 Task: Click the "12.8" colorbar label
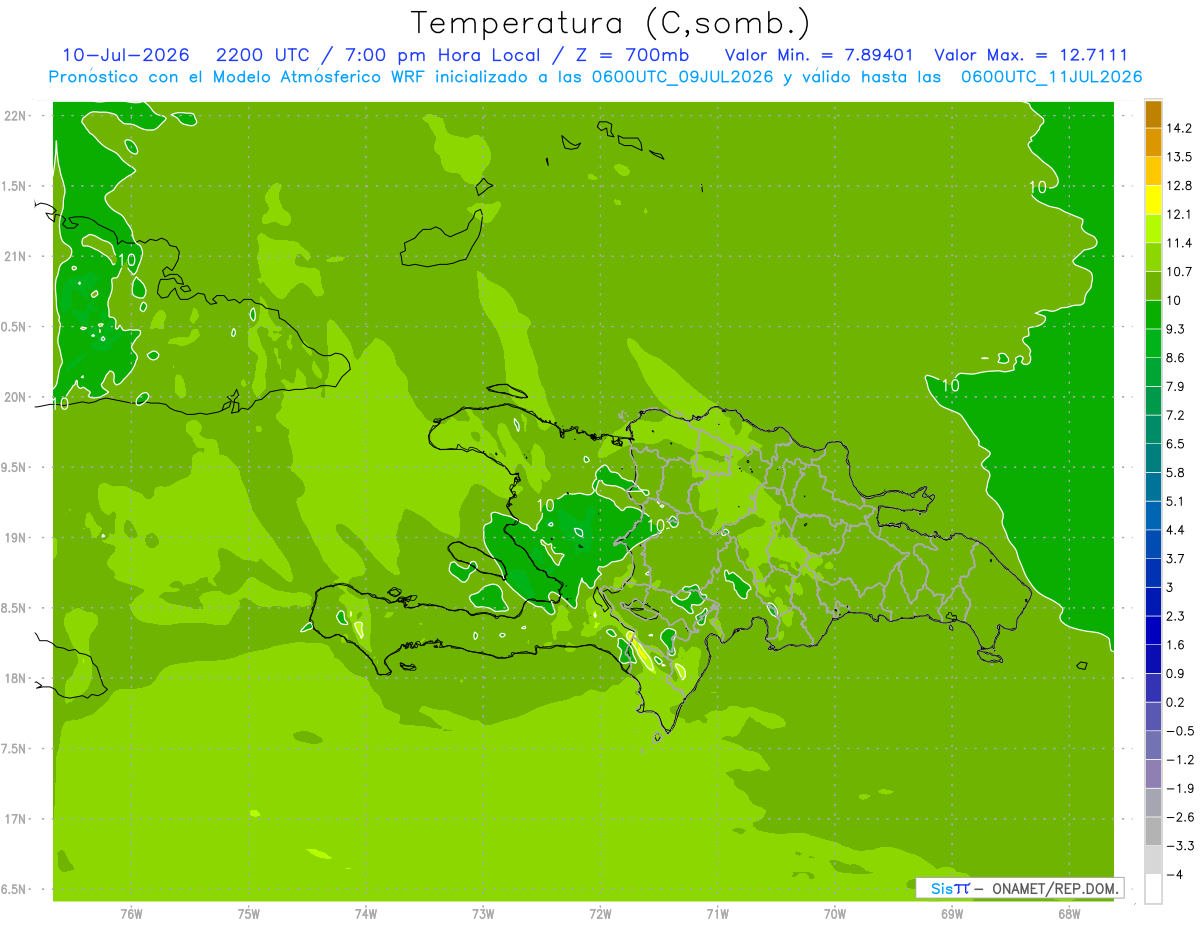tap(1179, 186)
